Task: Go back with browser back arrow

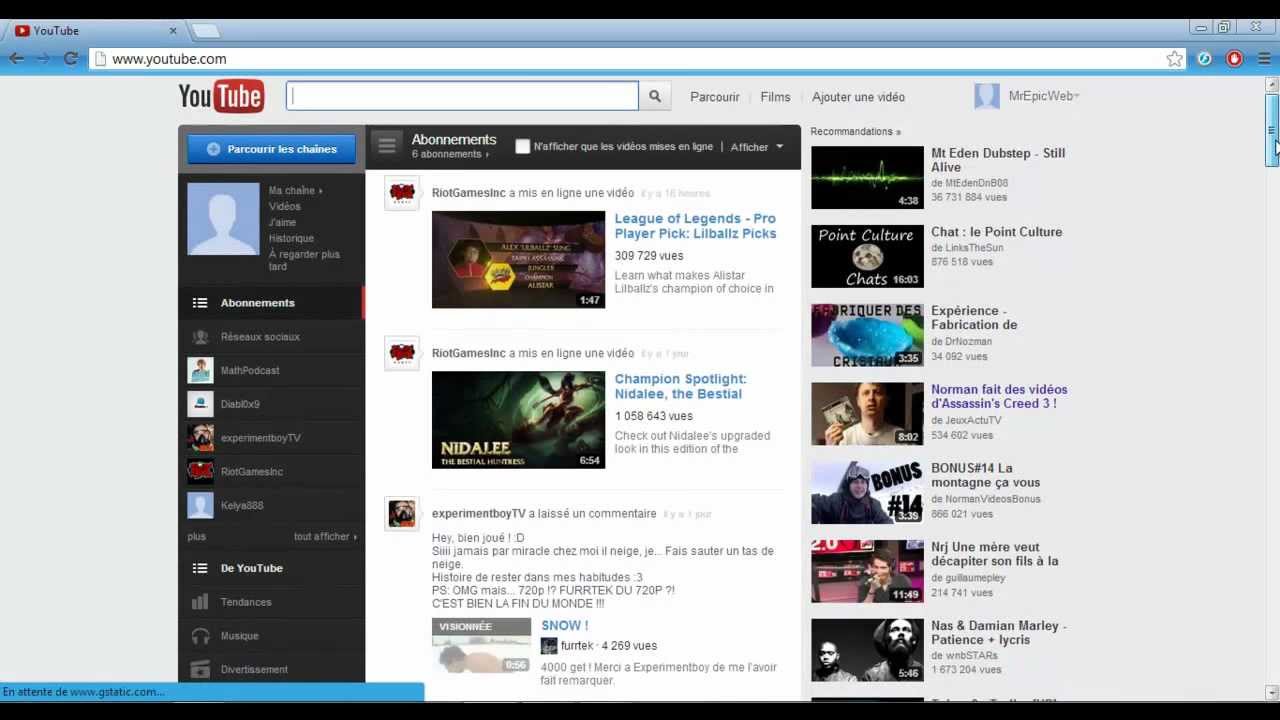Action: pyautogui.click(x=17, y=59)
